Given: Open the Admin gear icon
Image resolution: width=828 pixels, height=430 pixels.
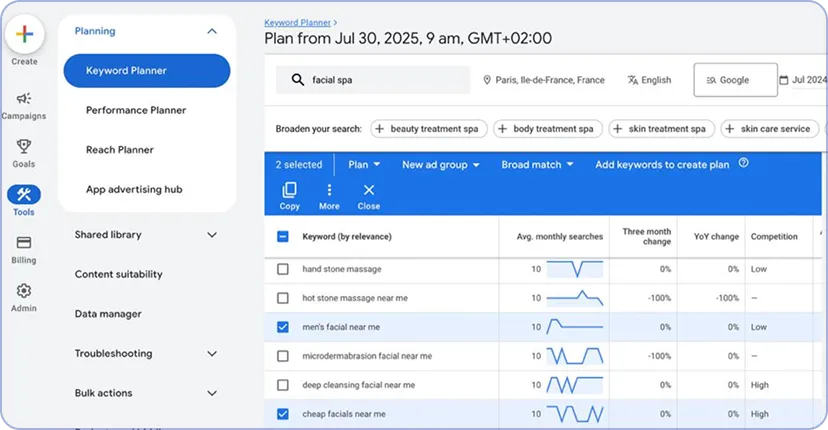Looking at the screenshot, I should click(24, 291).
